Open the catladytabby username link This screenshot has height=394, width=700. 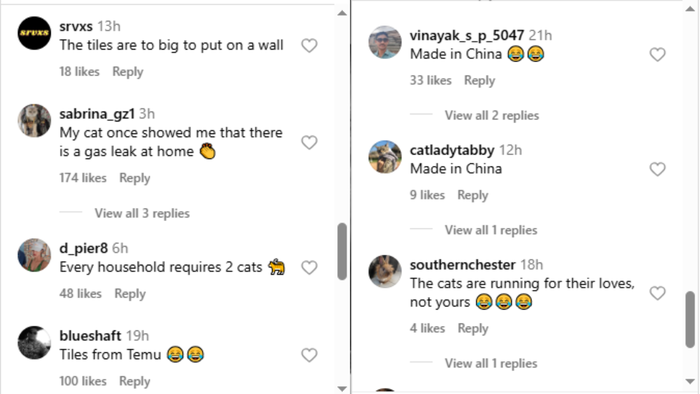click(452, 150)
